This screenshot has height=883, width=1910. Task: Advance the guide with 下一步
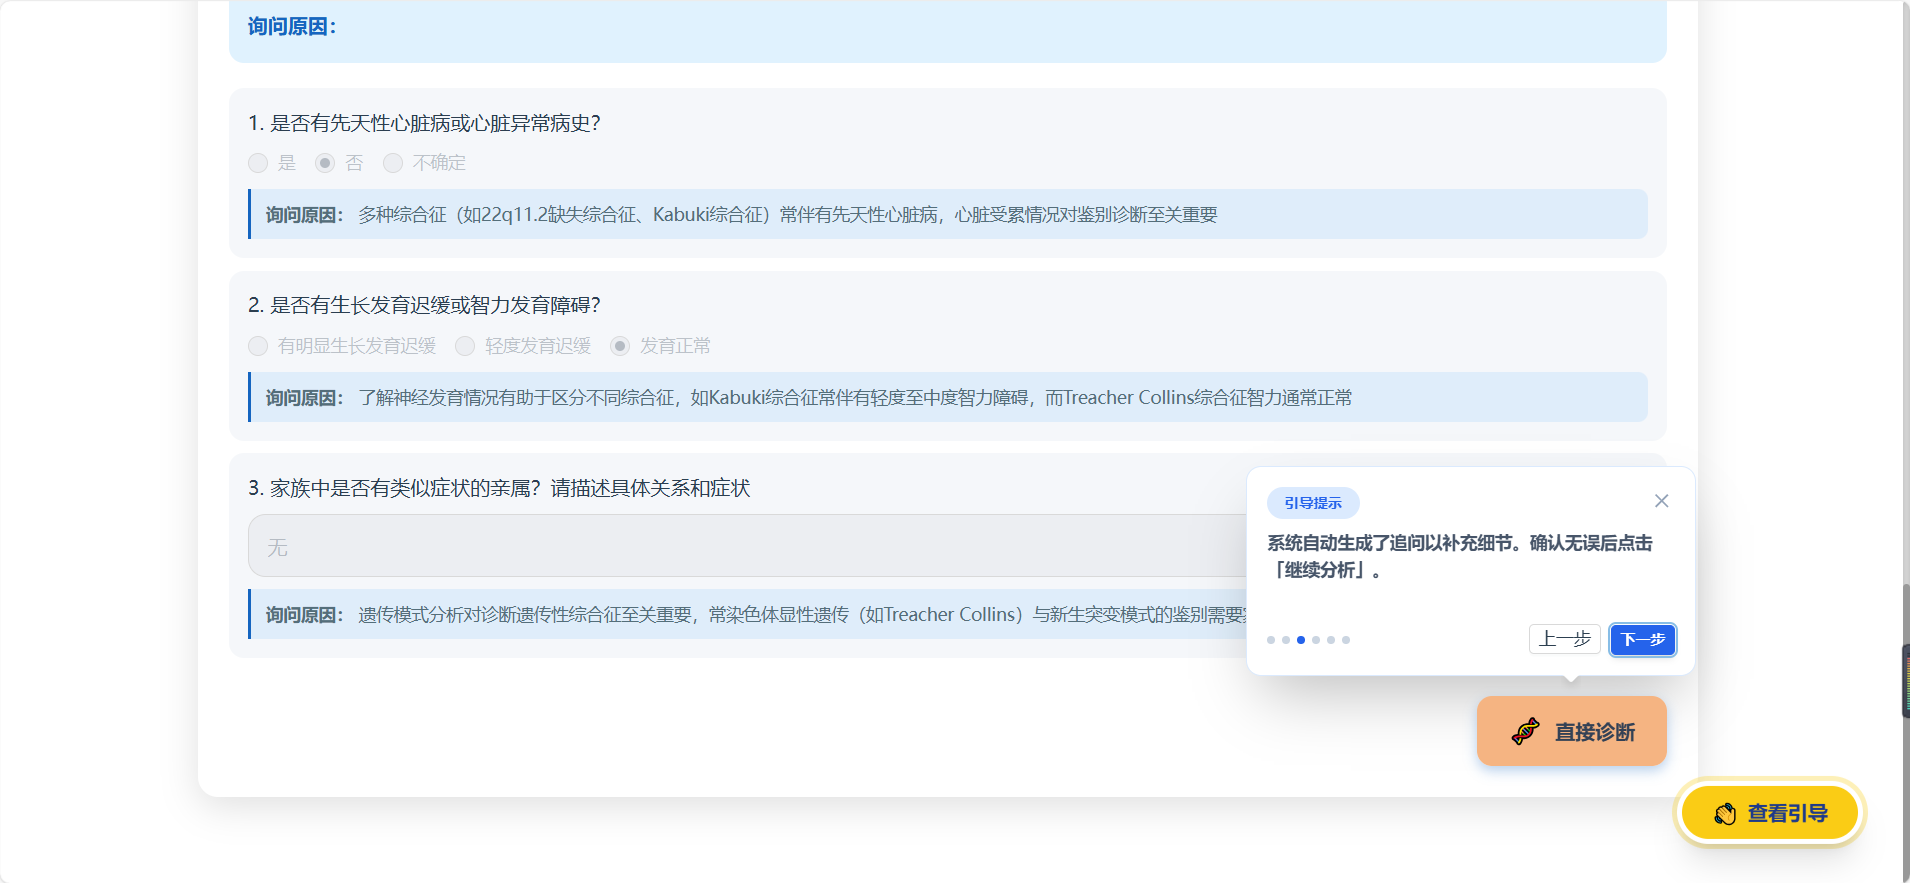tap(1642, 639)
